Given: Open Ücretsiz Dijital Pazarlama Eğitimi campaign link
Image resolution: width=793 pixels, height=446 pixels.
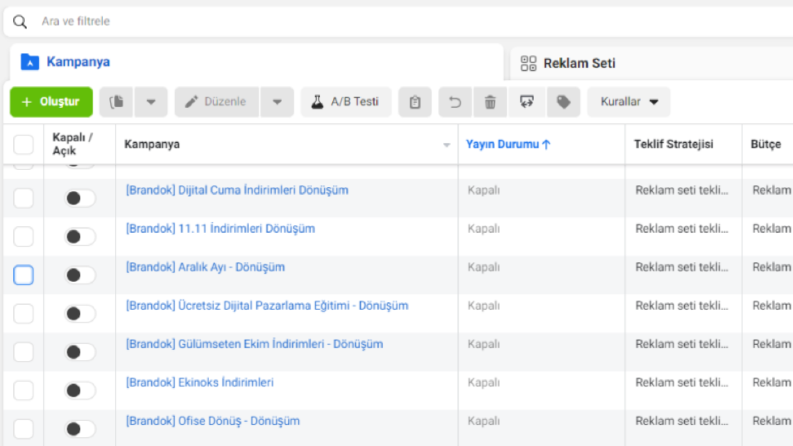Looking at the screenshot, I should pos(267,305).
